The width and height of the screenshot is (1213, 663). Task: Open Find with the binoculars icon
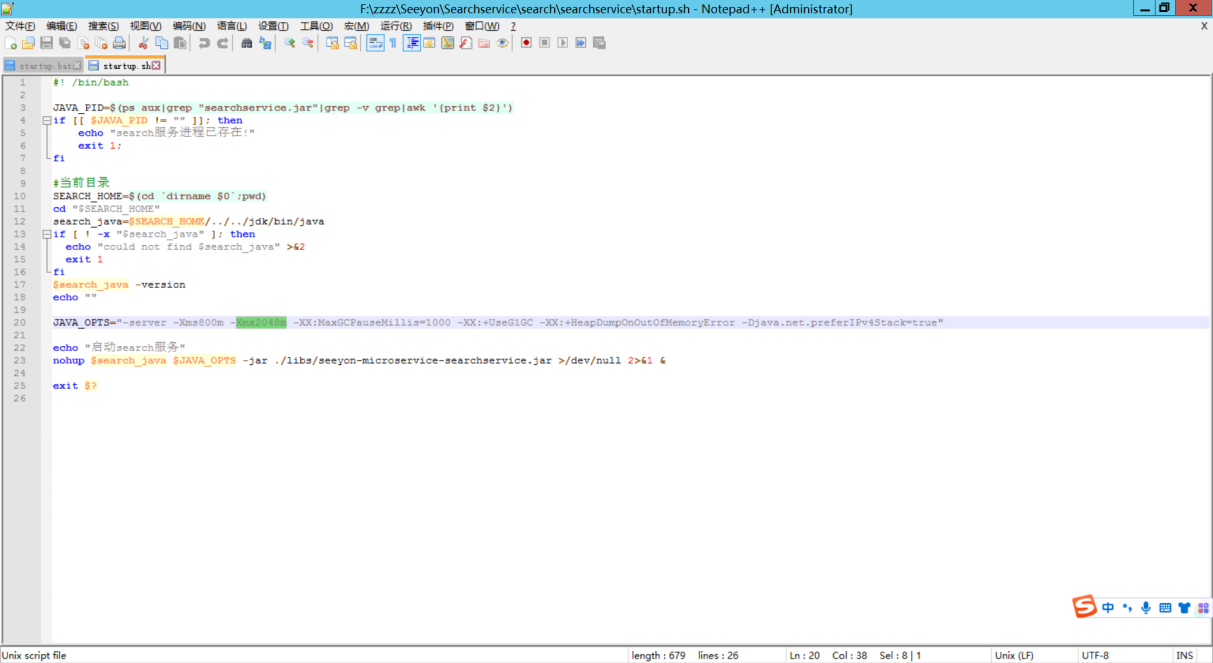(x=247, y=43)
